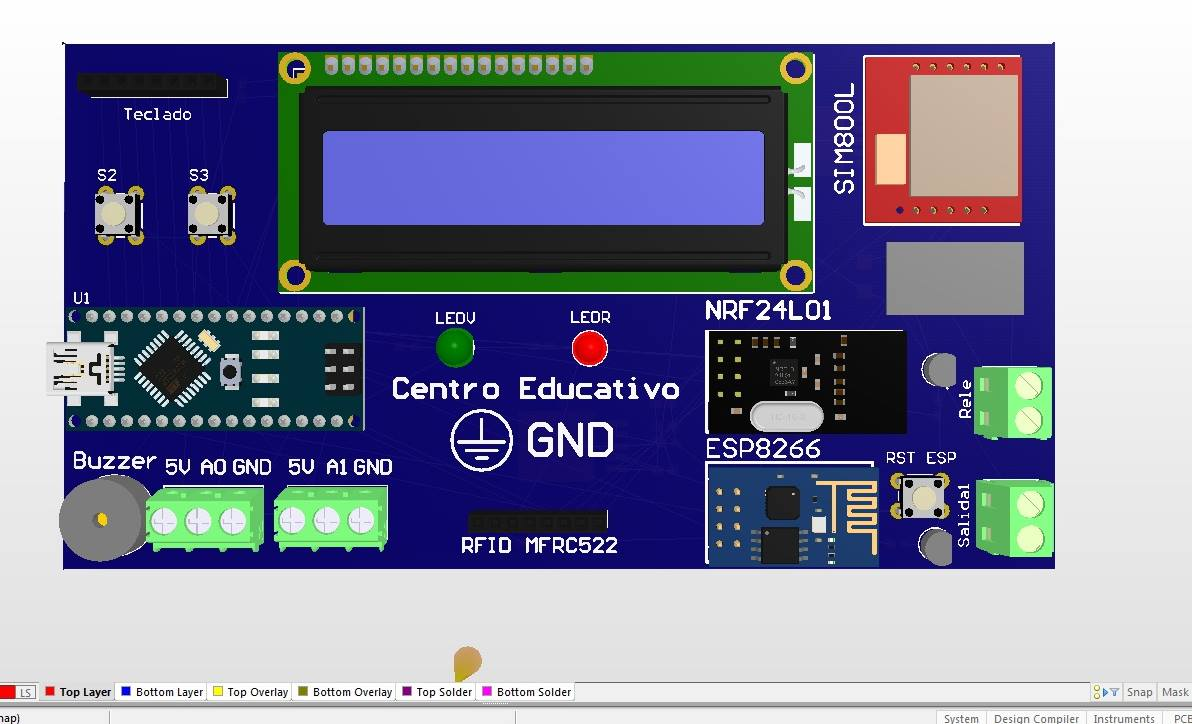Image resolution: width=1192 pixels, height=724 pixels.
Task: Select the transistor below RST ESP button
Action: coord(936,546)
